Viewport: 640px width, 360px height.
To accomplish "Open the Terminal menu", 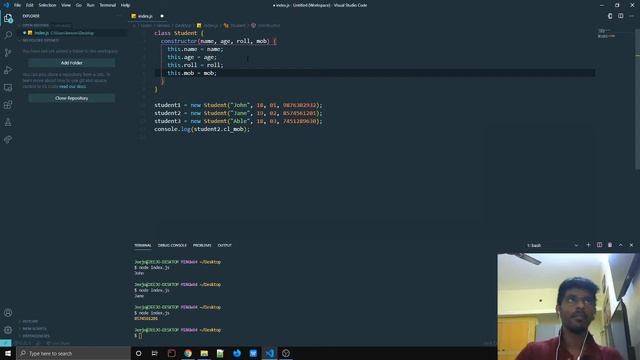I will (108, 5).
